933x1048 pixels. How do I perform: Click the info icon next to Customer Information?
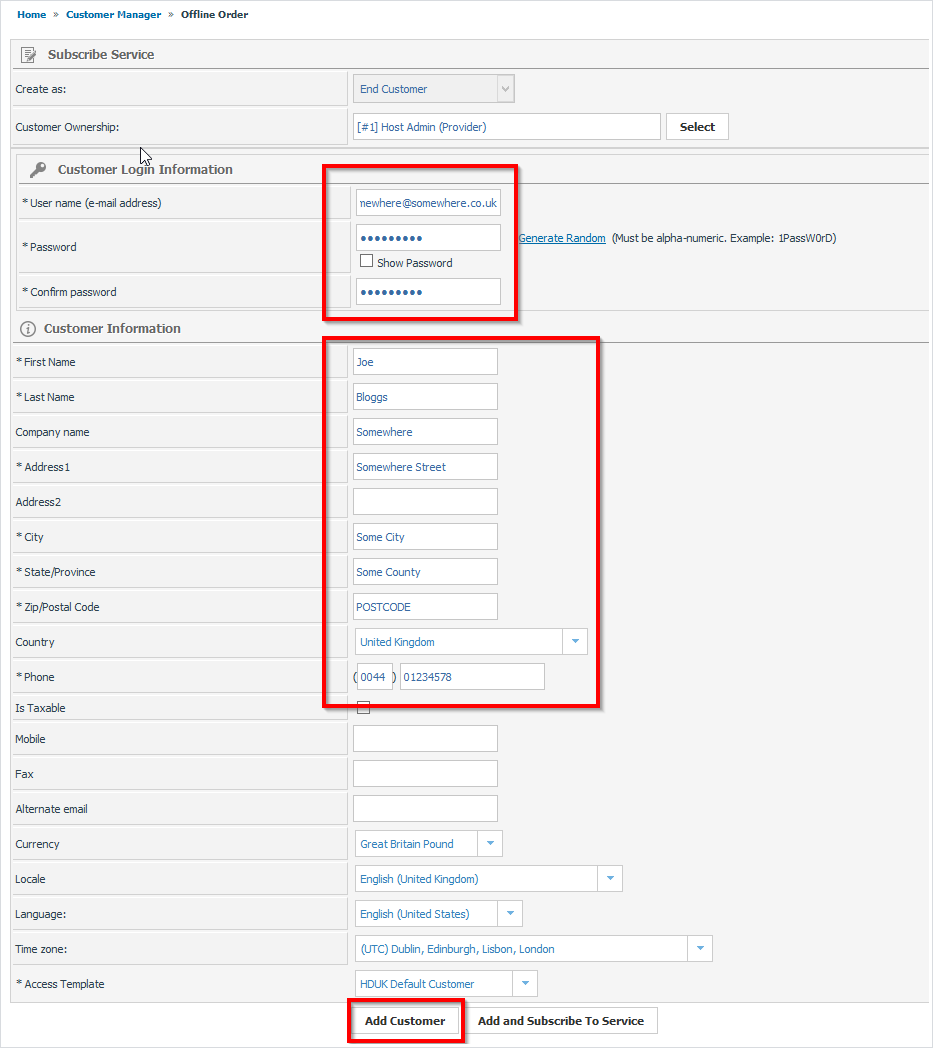pyautogui.click(x=28, y=329)
